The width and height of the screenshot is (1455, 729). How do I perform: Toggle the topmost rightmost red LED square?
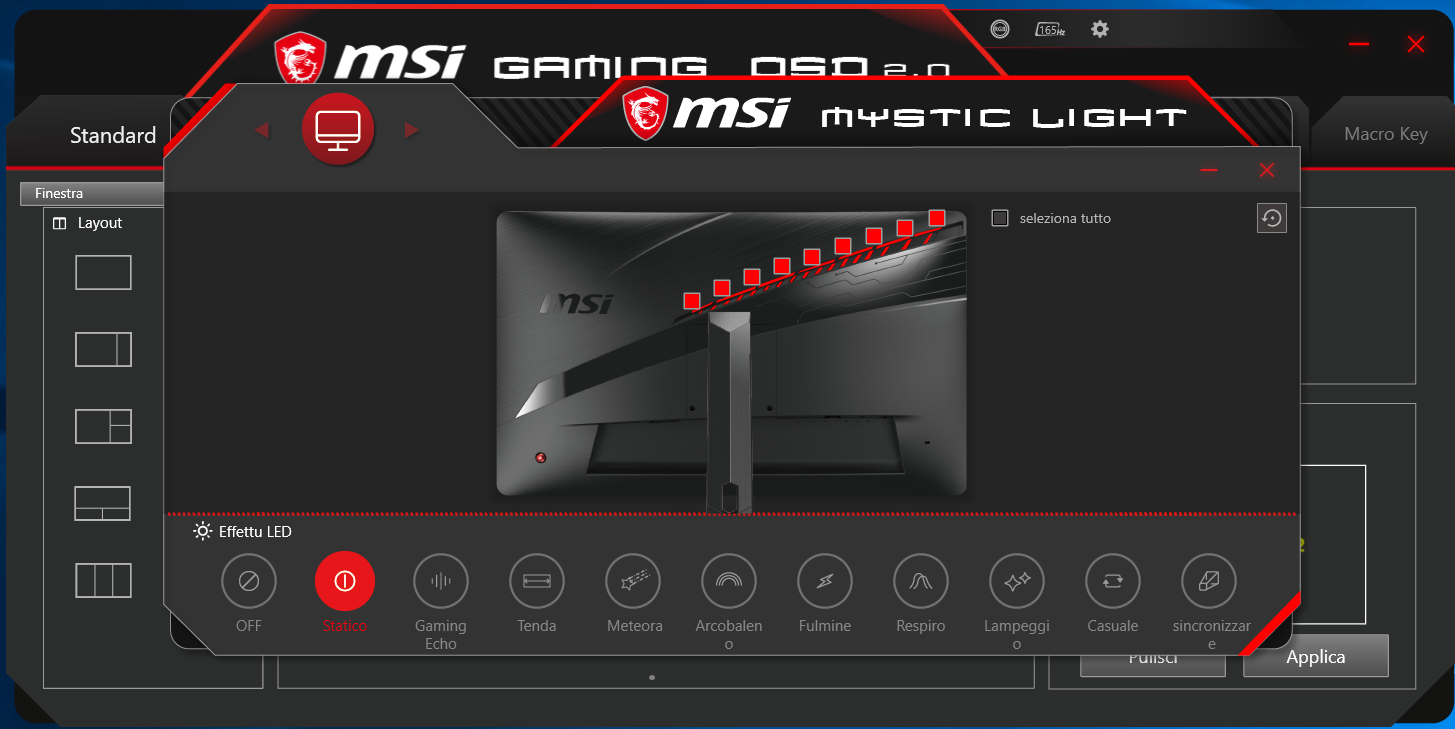tap(937, 217)
